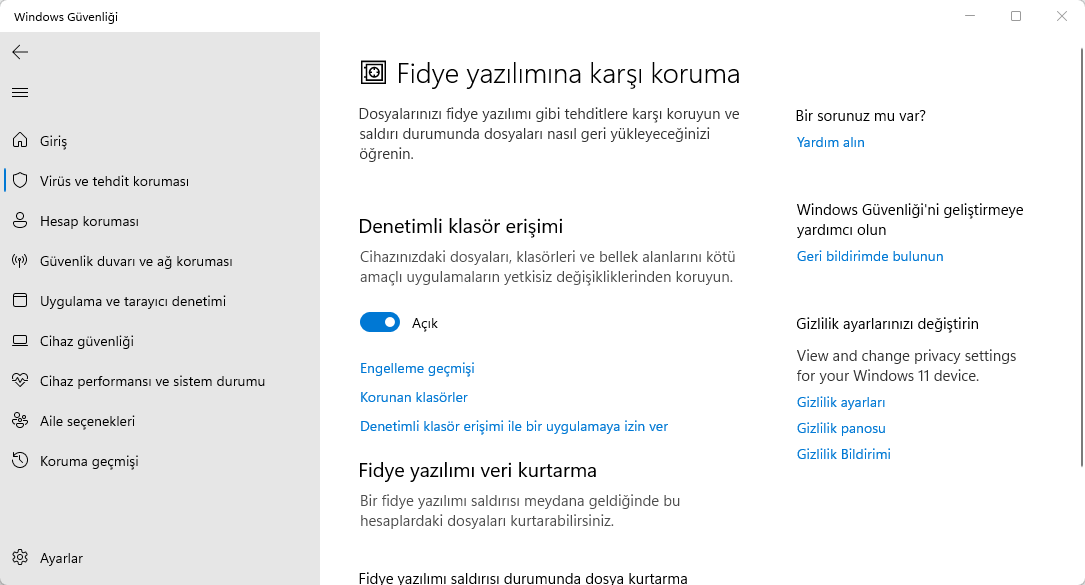This screenshot has height=585, width=1085.
Task: Open the Korunan klasörler link
Action: (414, 398)
